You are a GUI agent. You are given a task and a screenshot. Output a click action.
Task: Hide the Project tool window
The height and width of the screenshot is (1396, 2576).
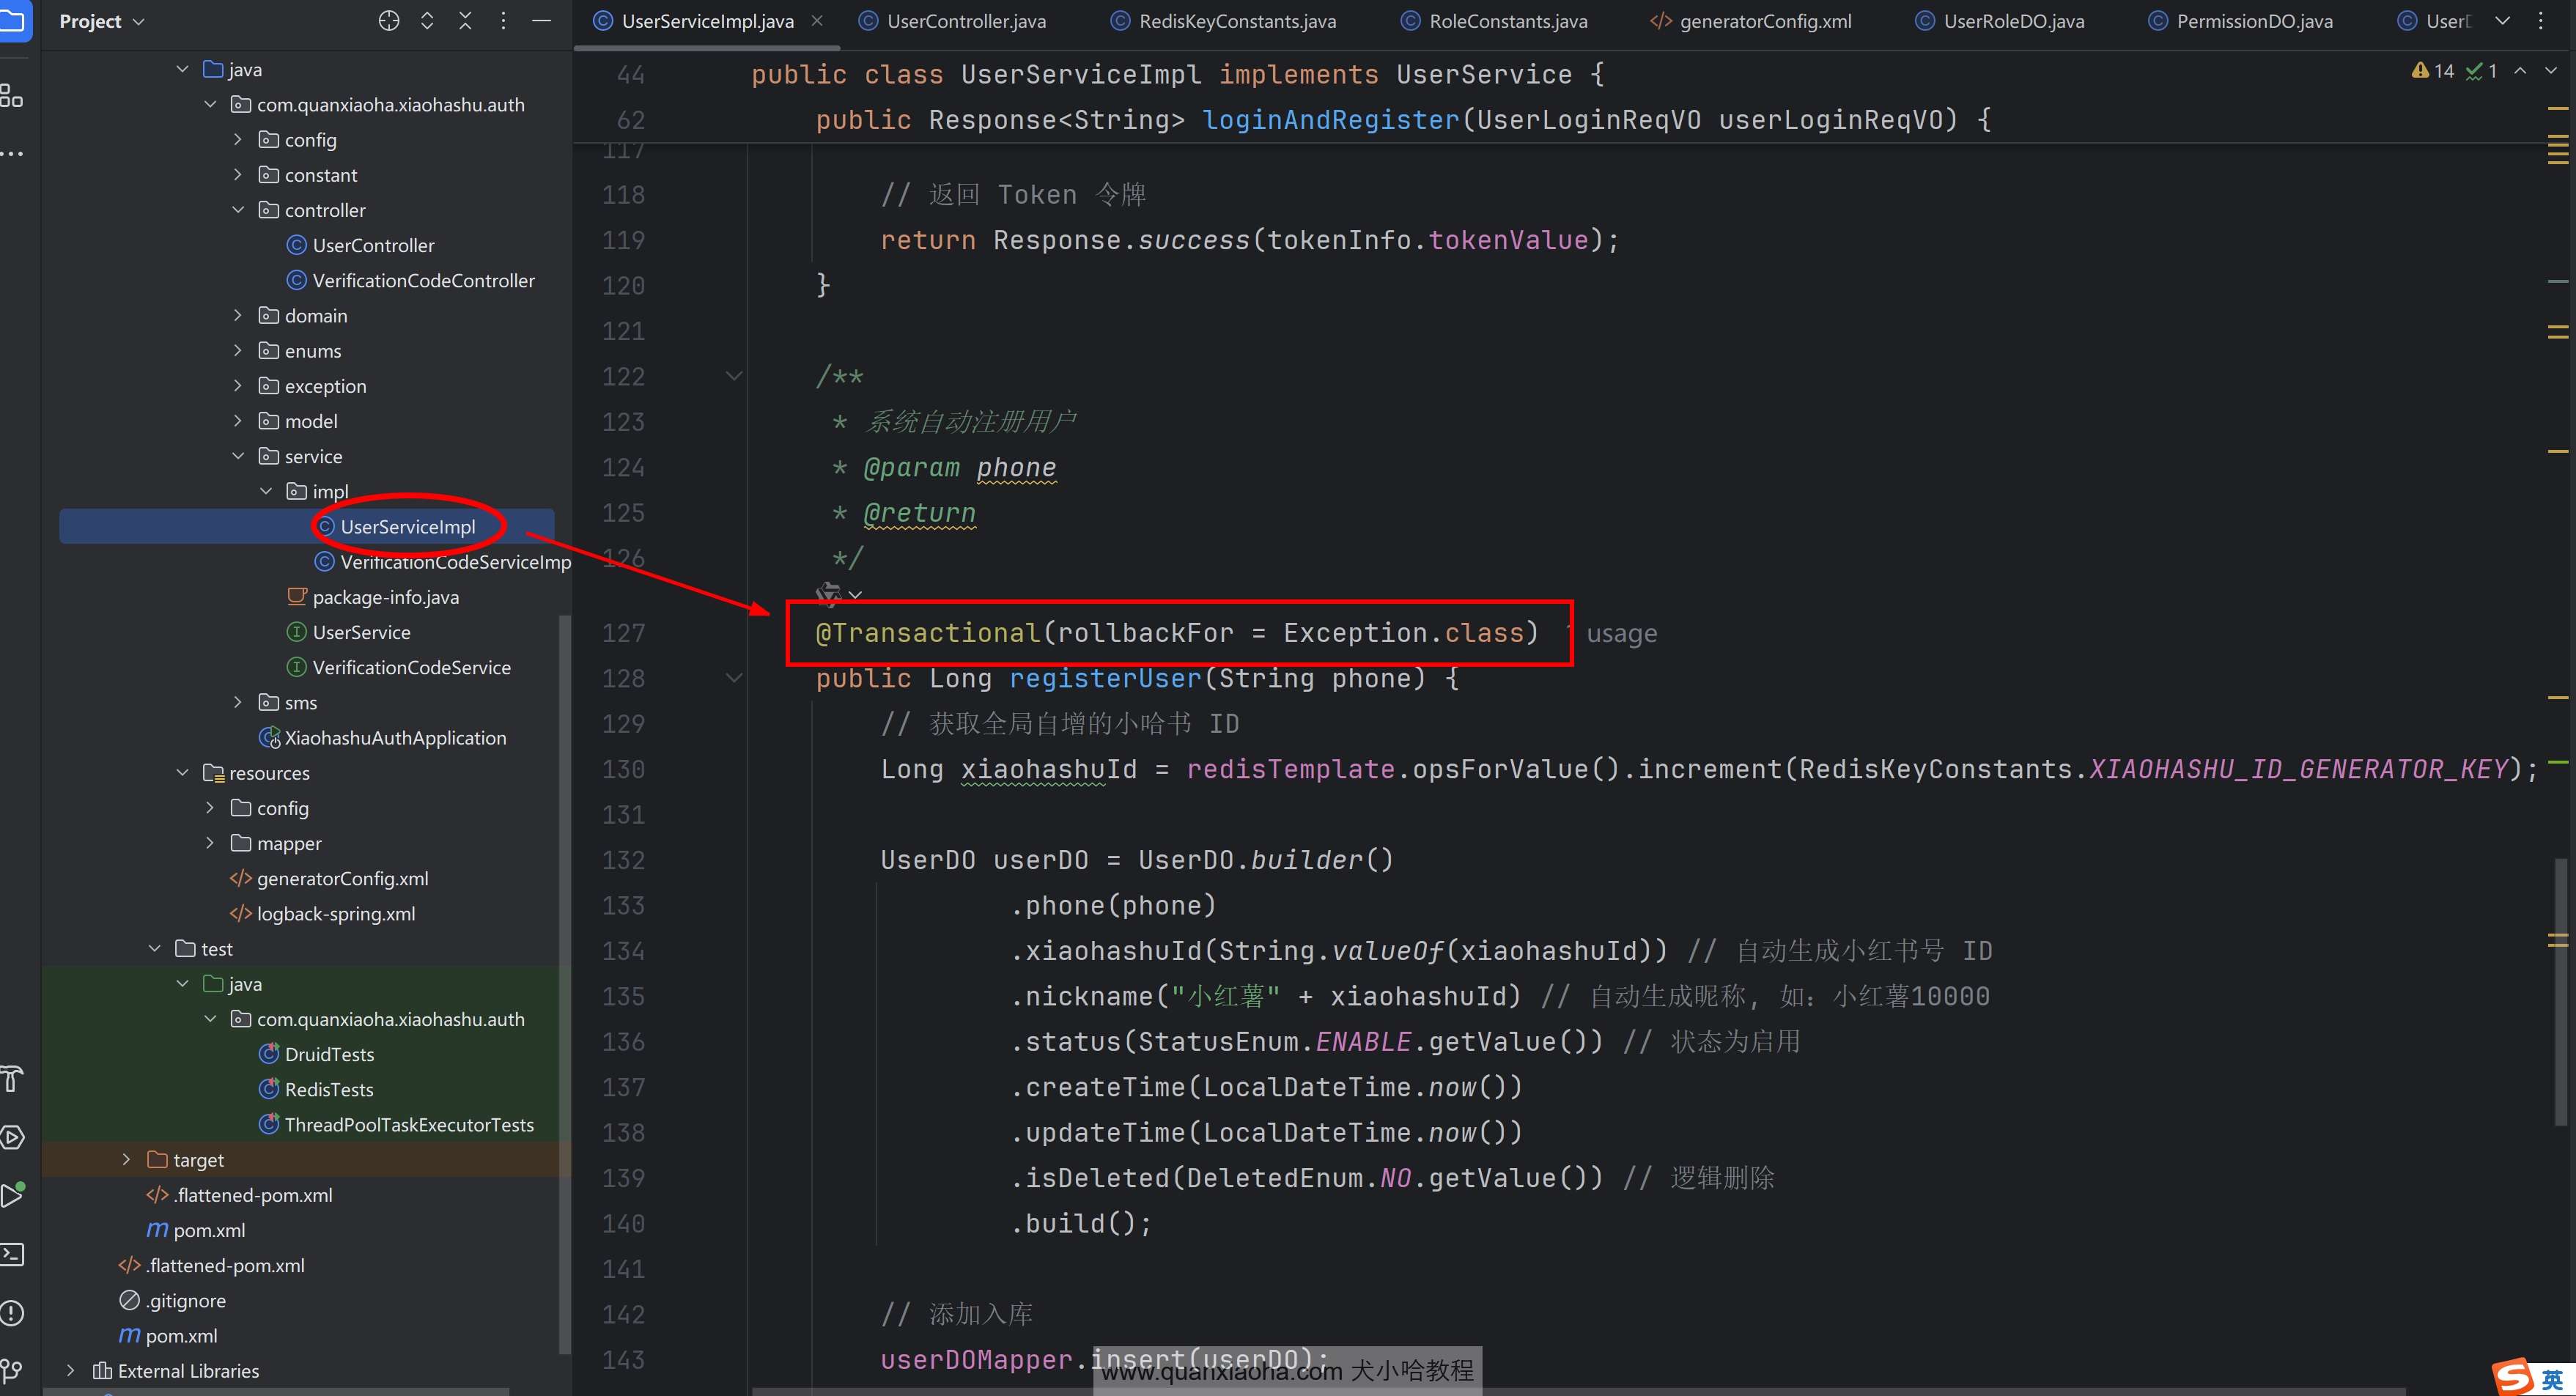pos(541,21)
